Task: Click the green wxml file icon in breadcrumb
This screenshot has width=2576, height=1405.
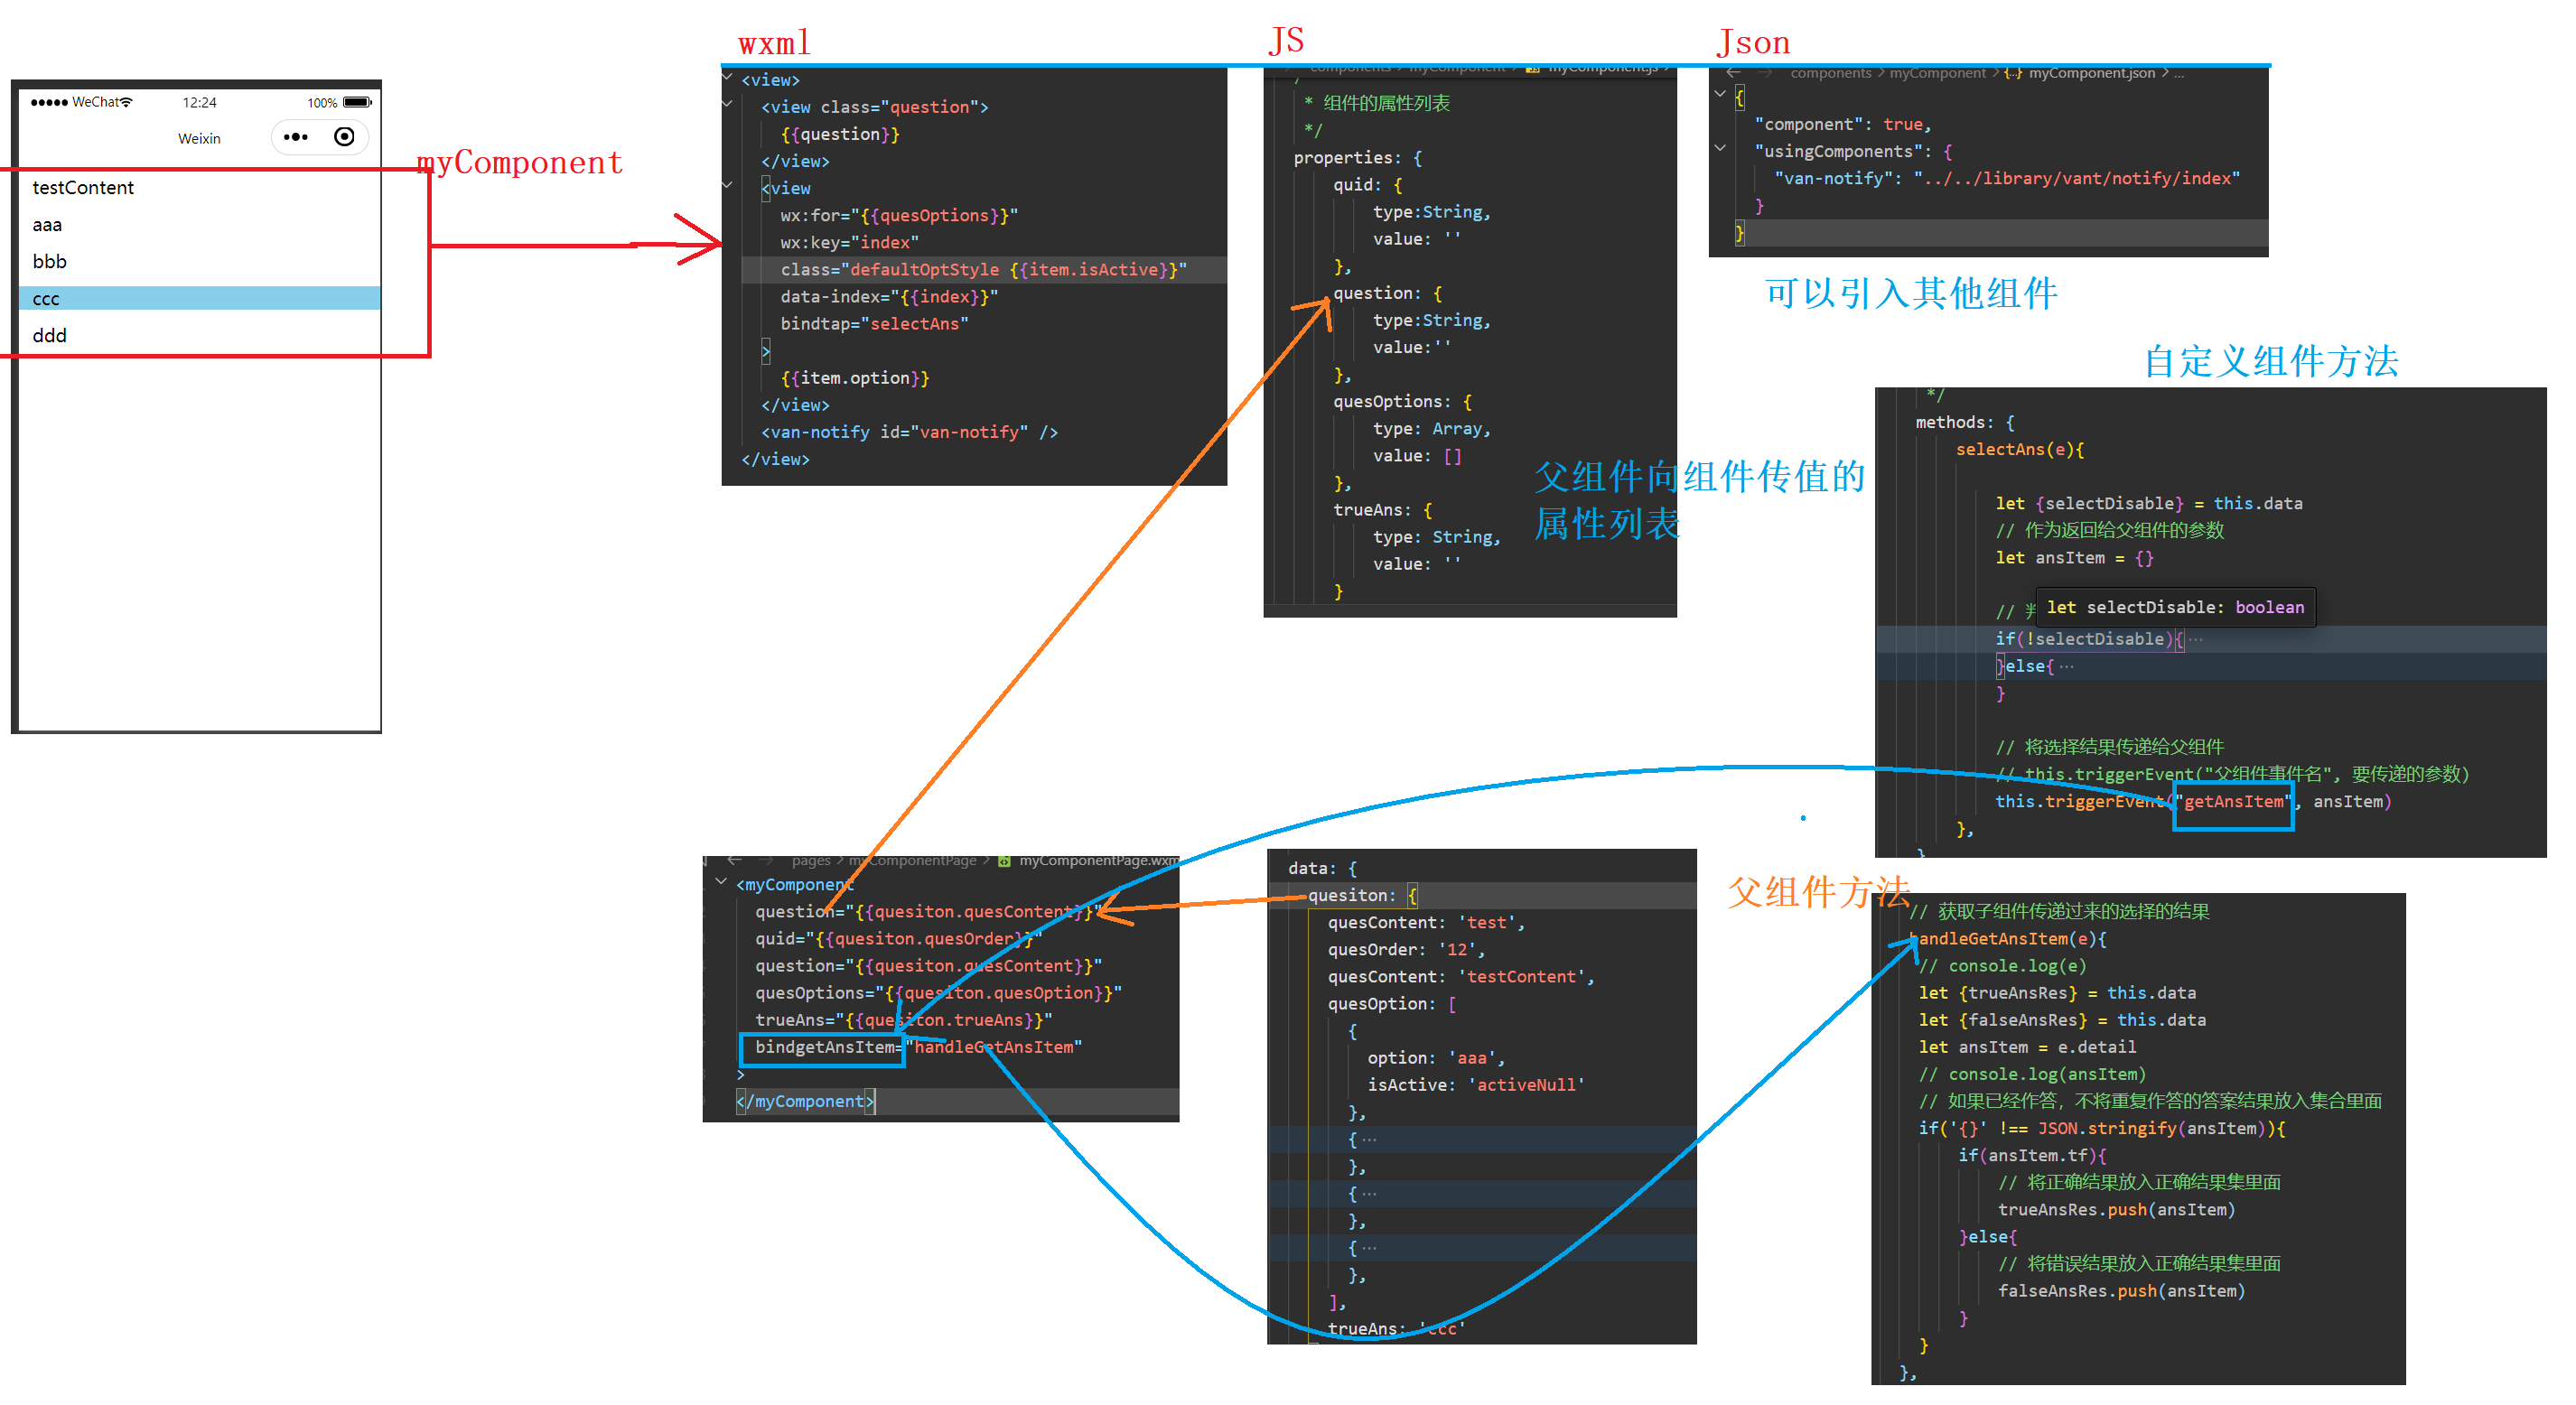Action: point(1004,861)
